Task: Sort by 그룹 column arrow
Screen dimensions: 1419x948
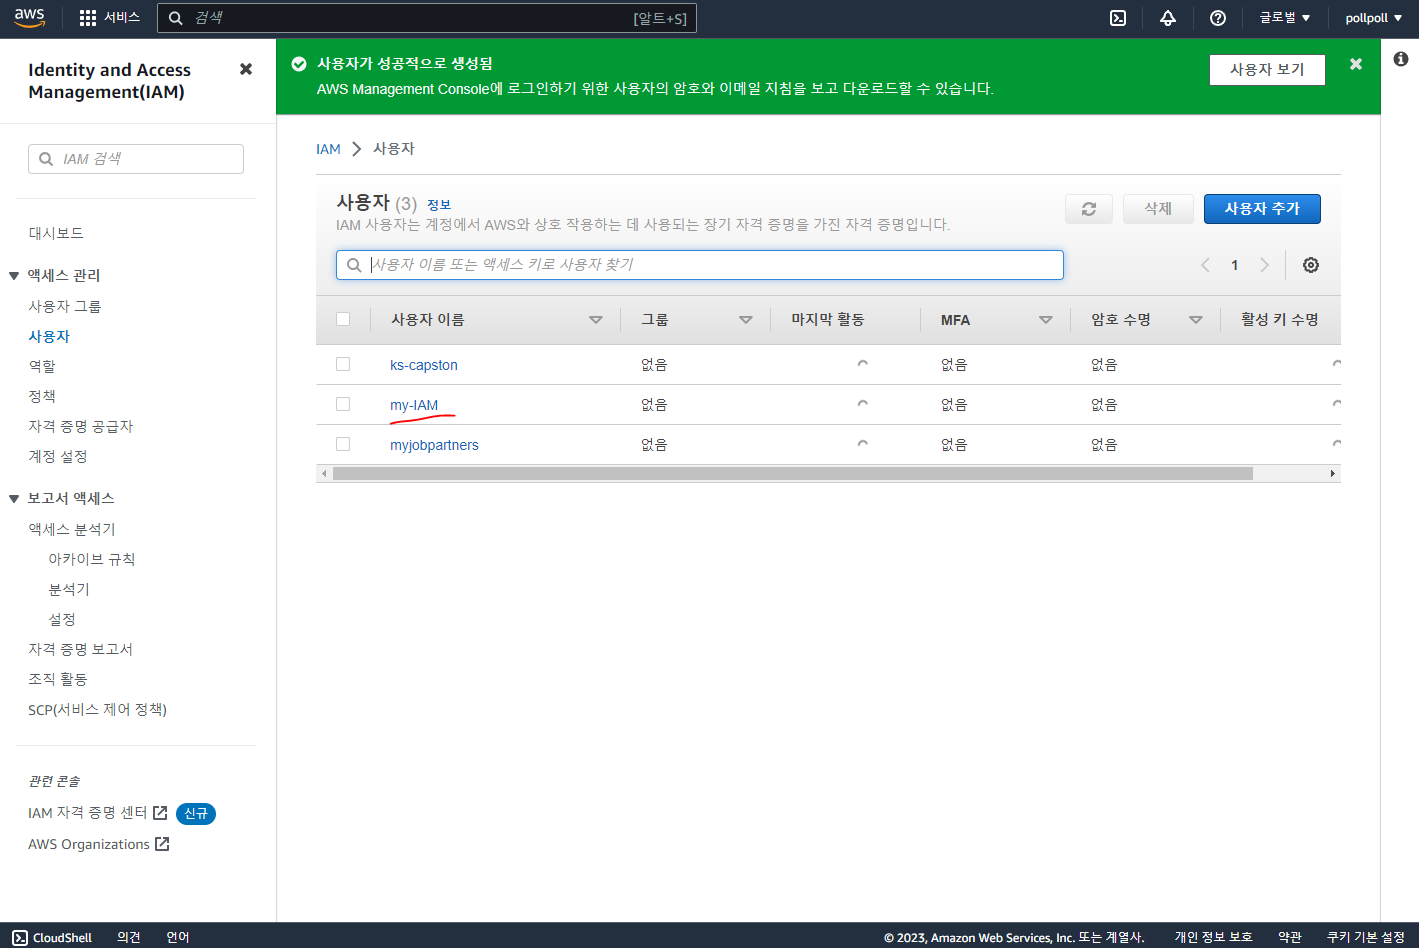Action: click(746, 320)
